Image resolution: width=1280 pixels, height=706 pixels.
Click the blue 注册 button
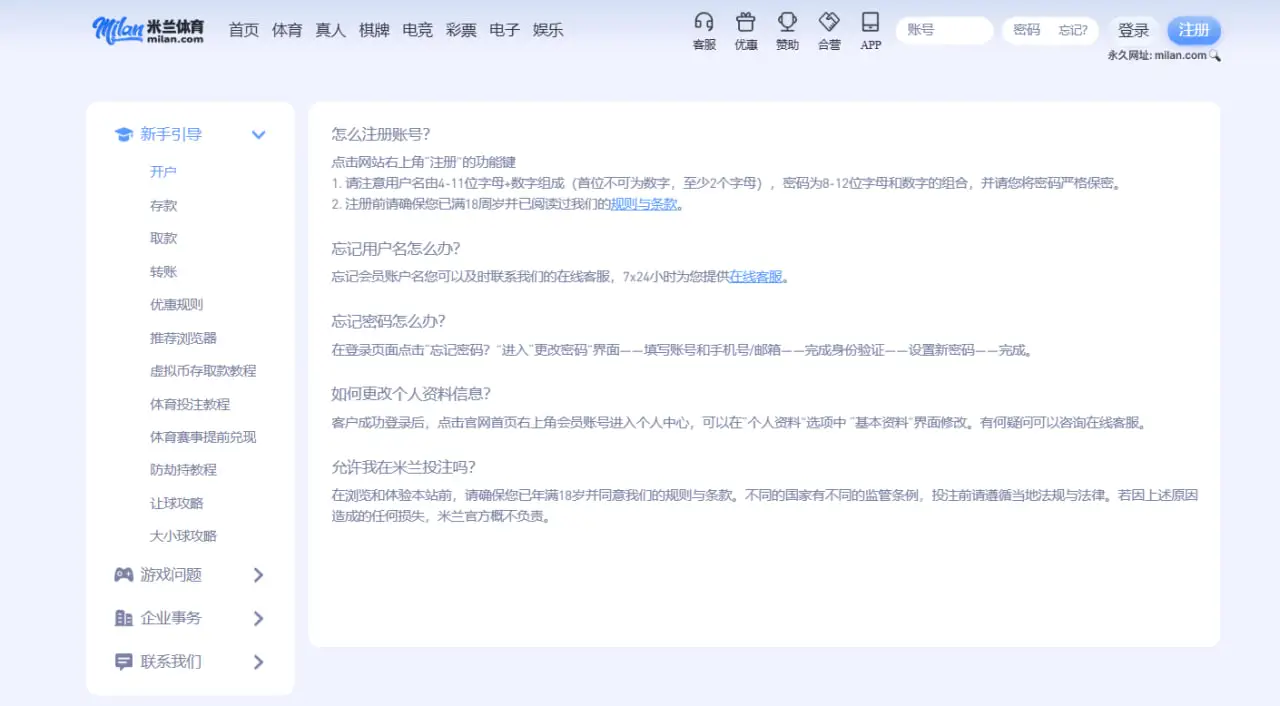pyautogui.click(x=1194, y=30)
